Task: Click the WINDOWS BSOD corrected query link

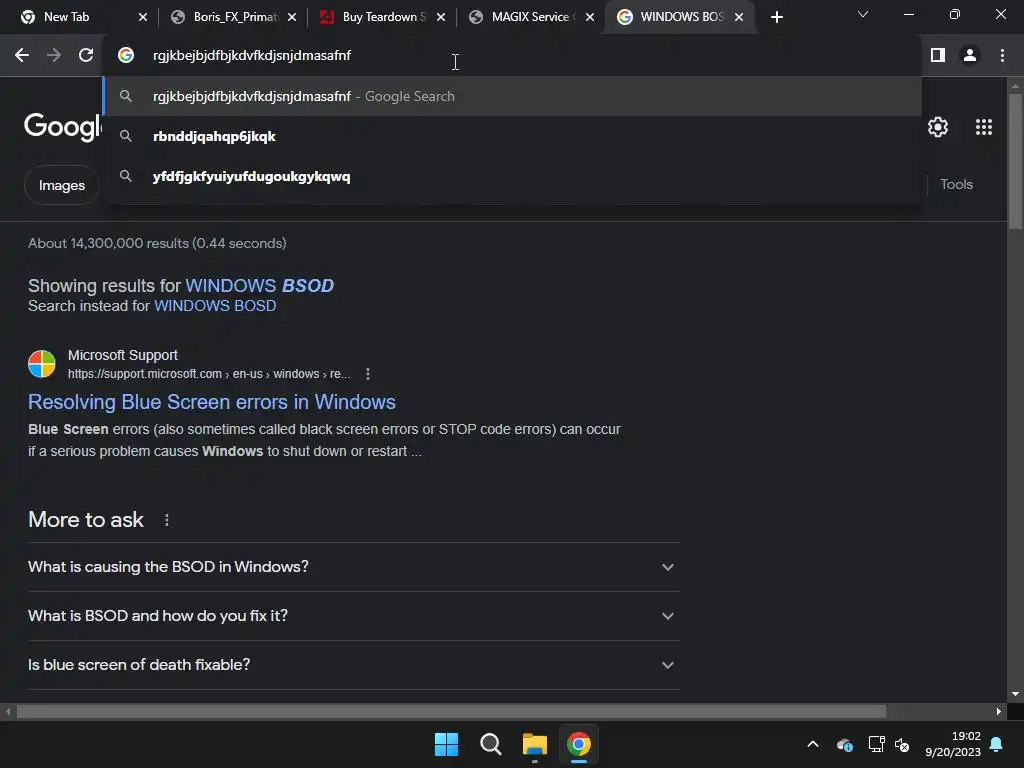Action: (x=260, y=285)
